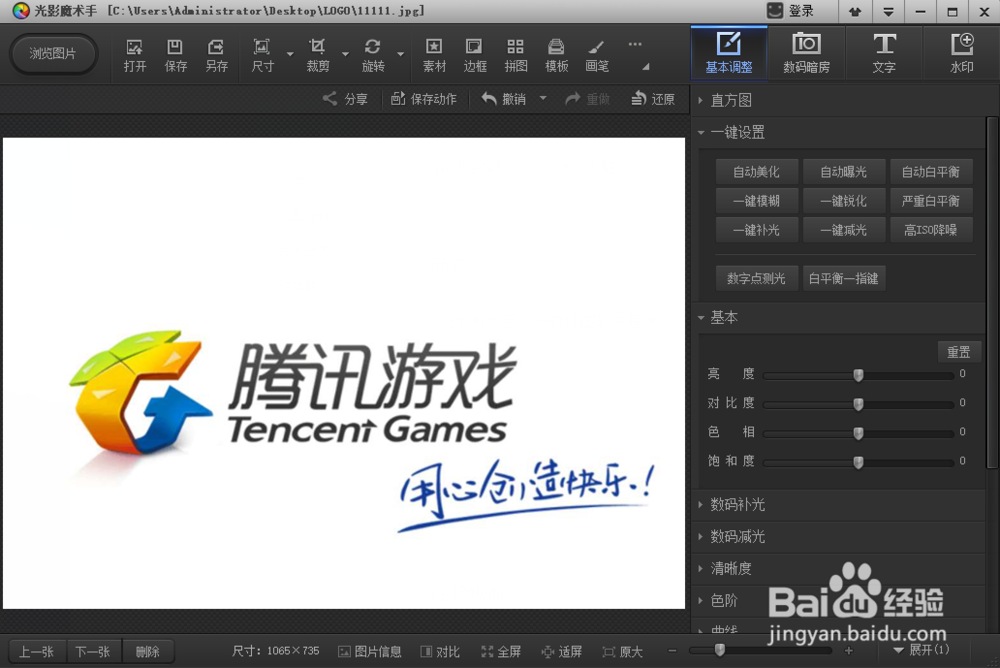The image size is (1000, 668).
Task: Restore the original with 还原
Action: (x=652, y=99)
